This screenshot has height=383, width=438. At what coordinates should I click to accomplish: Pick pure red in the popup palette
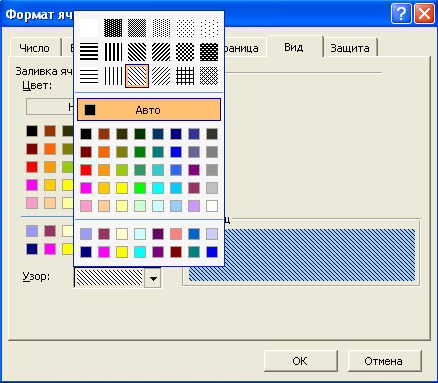pyautogui.click(x=86, y=170)
